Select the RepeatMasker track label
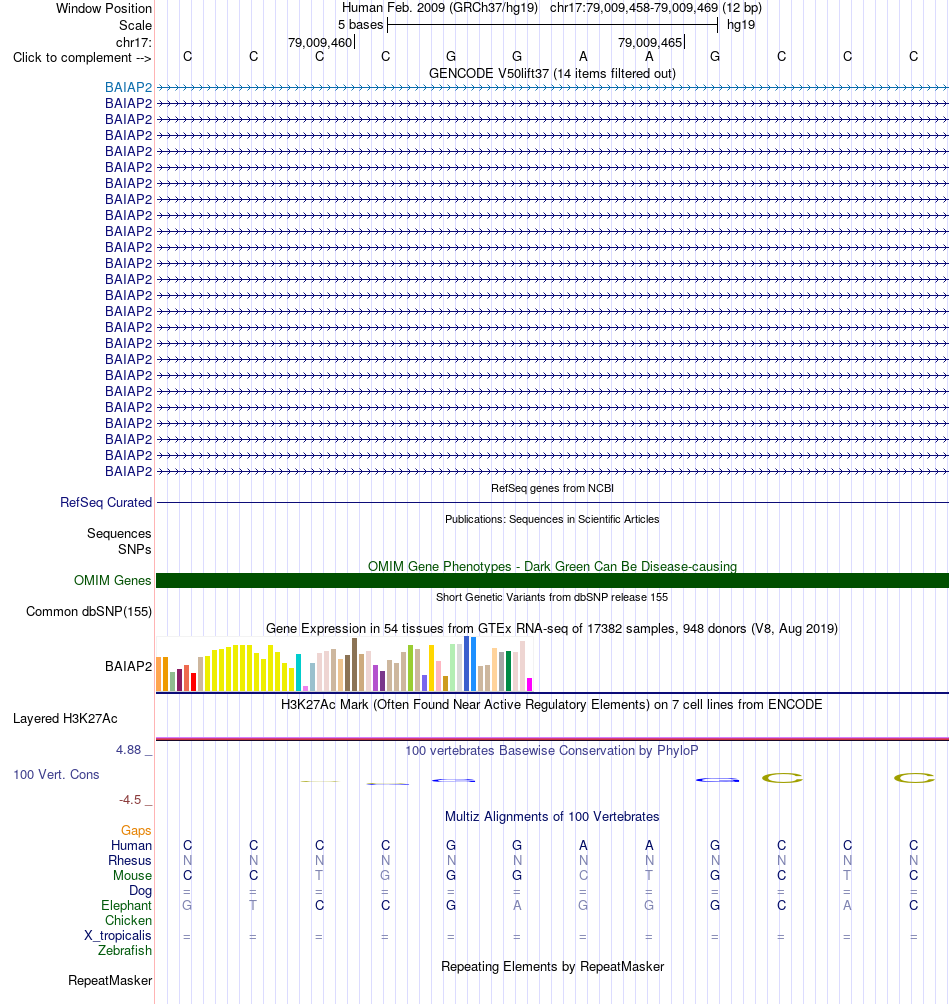Viewport: 950px width, 1004px height. point(110,980)
